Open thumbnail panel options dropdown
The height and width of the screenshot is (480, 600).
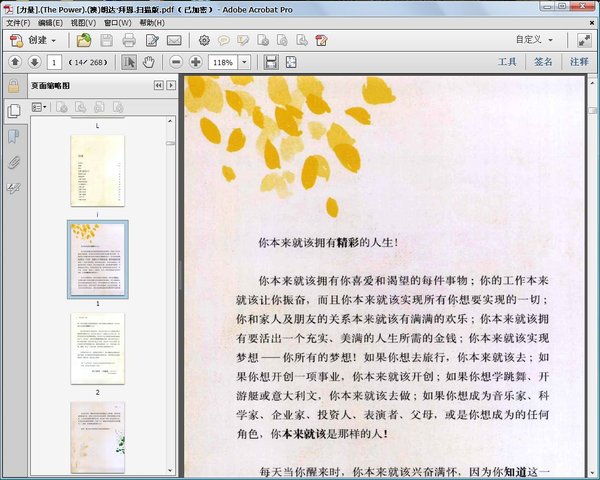(39, 107)
